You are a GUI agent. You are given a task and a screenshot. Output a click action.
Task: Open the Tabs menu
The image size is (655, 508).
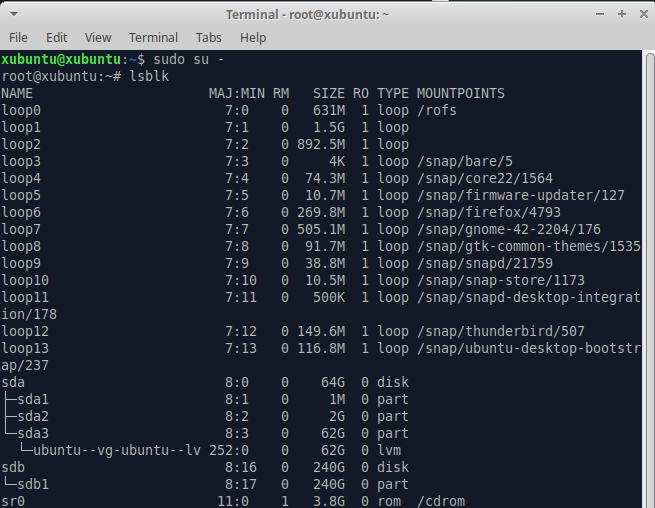[208, 38]
